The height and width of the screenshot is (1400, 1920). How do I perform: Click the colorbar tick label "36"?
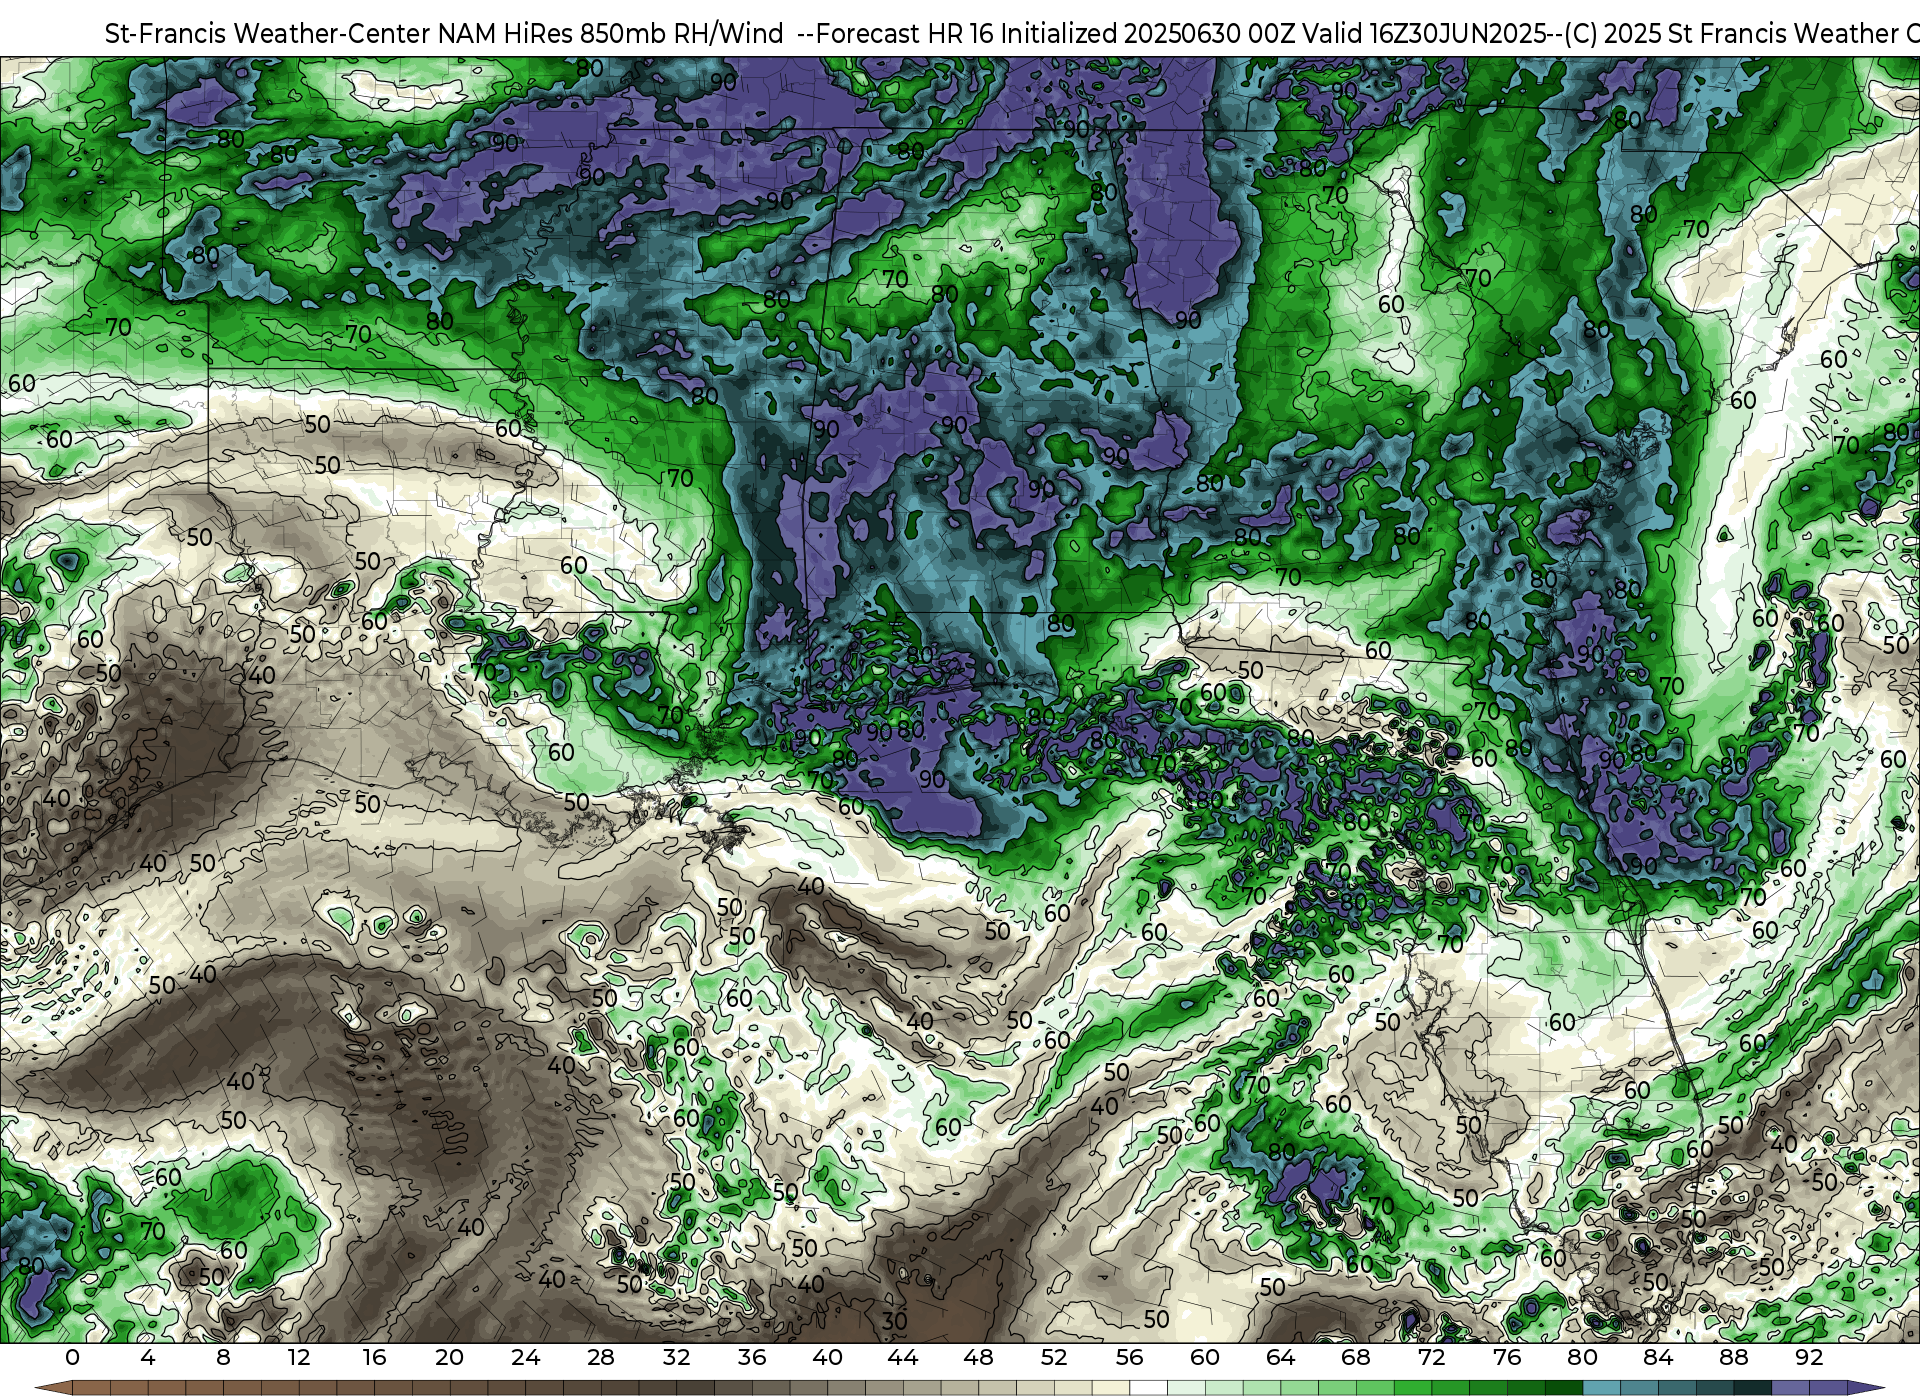752,1357
